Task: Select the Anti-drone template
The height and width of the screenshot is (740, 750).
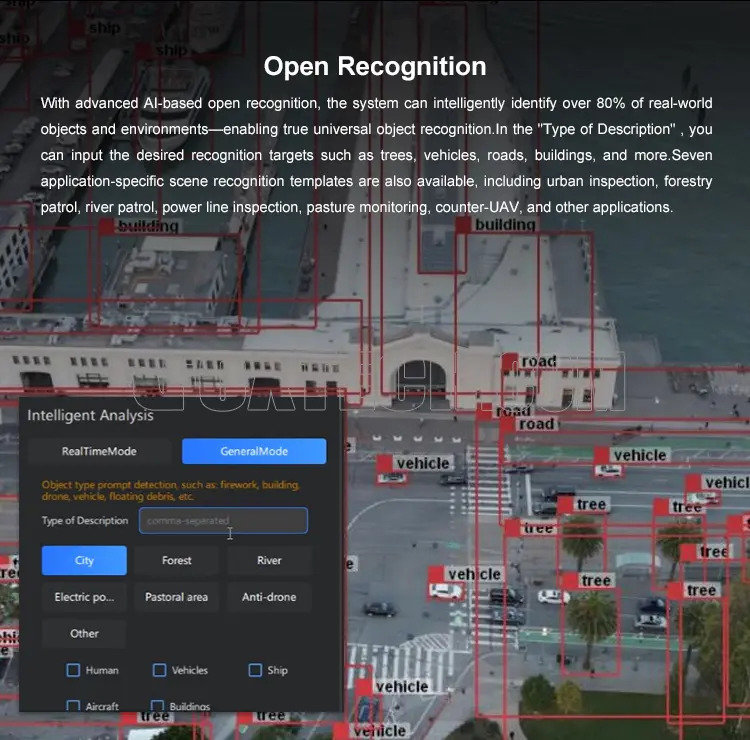Action: tap(269, 597)
